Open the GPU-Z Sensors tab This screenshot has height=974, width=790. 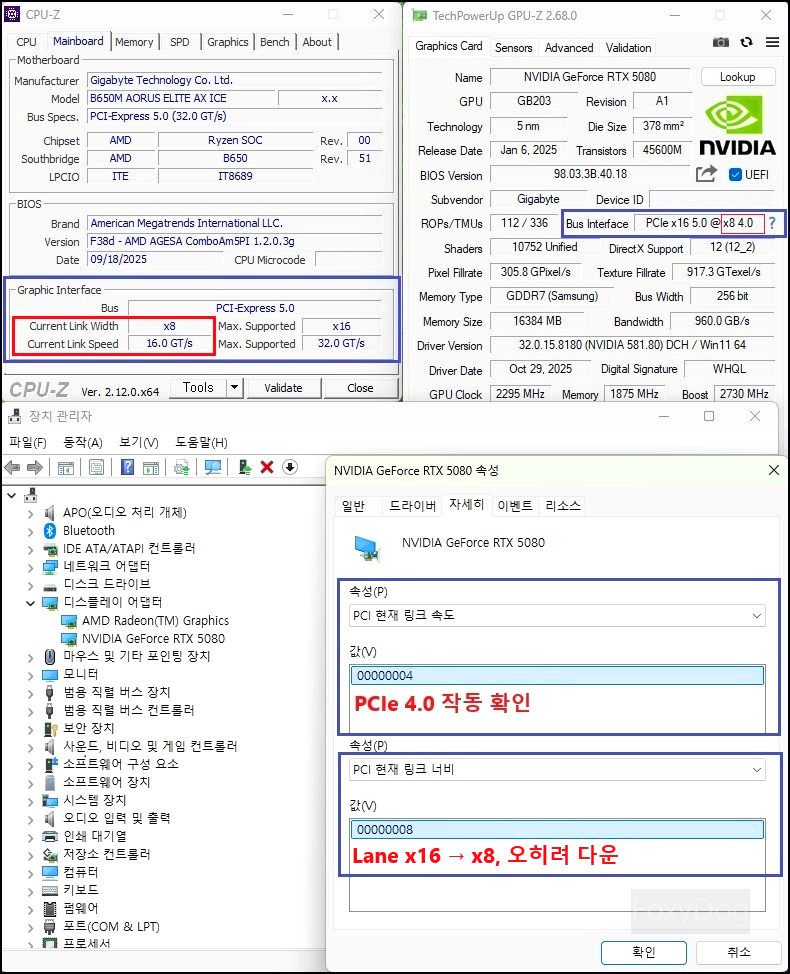click(x=514, y=48)
